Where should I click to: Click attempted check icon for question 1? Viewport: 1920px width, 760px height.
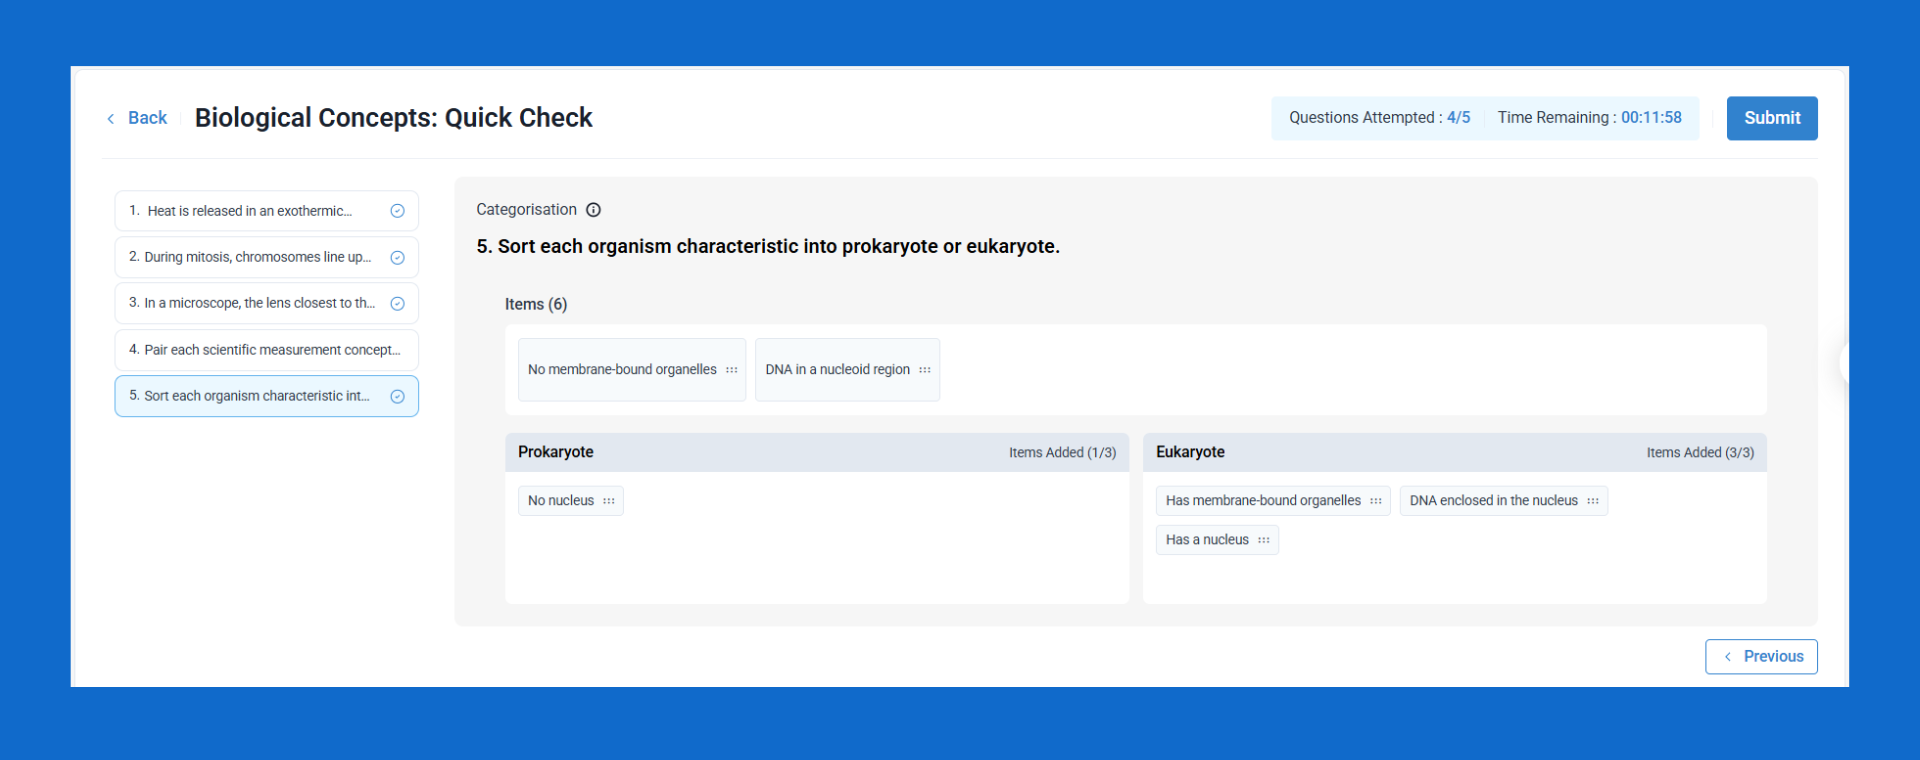pos(397,211)
